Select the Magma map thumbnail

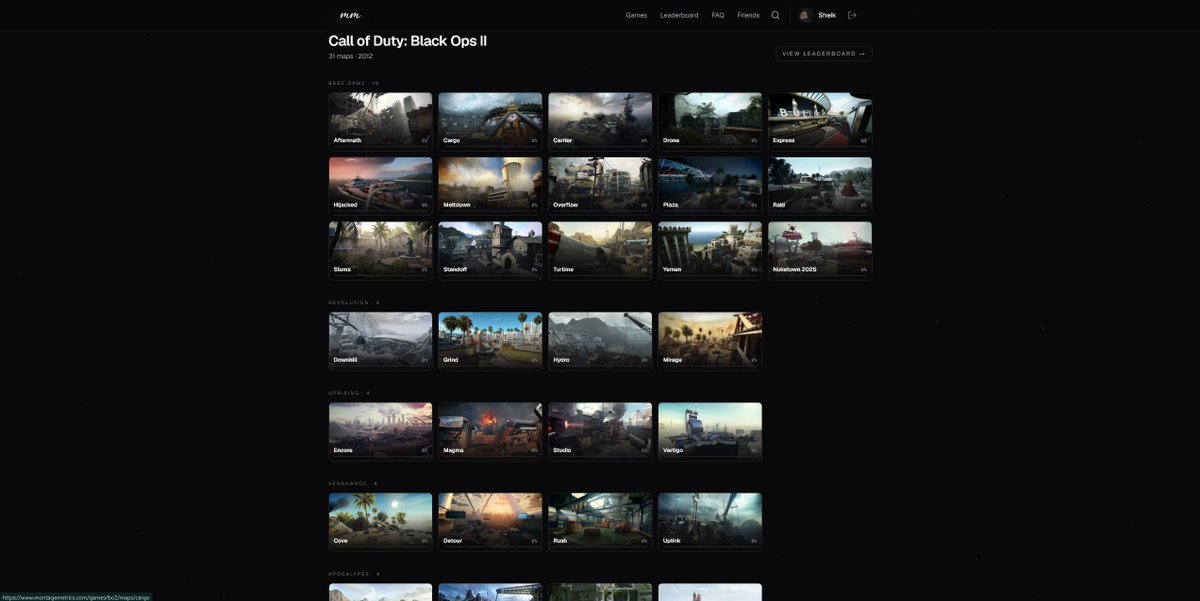[x=491, y=431]
